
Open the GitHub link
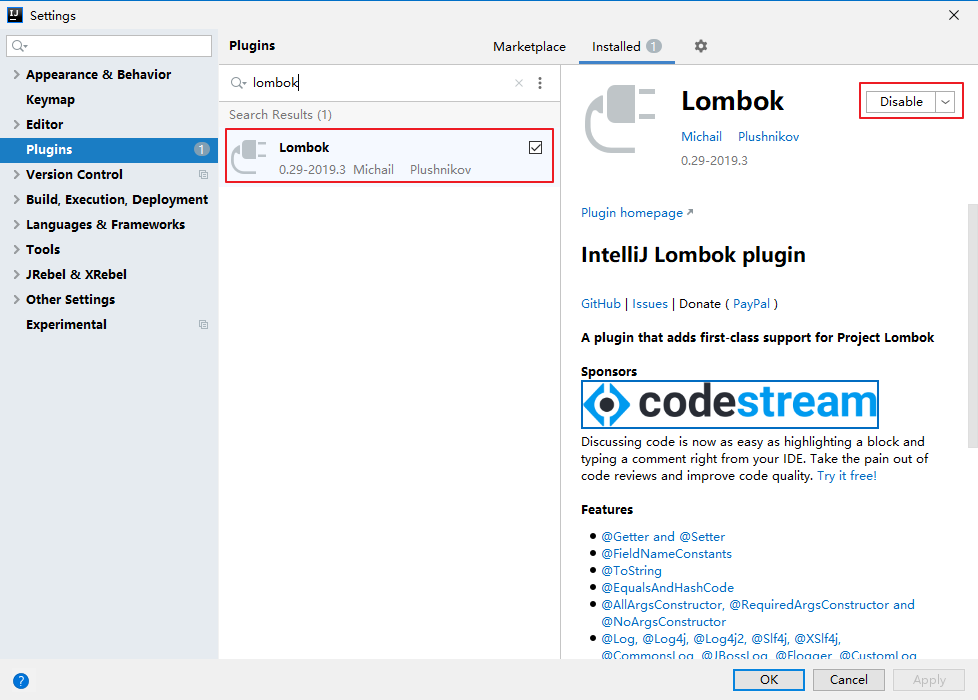601,304
